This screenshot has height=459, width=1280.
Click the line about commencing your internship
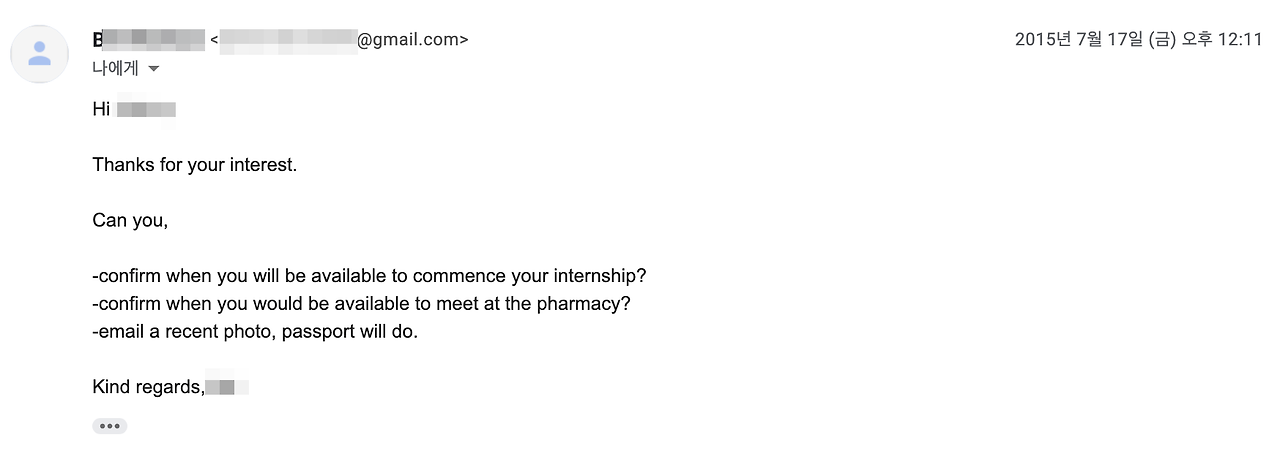click(x=369, y=276)
